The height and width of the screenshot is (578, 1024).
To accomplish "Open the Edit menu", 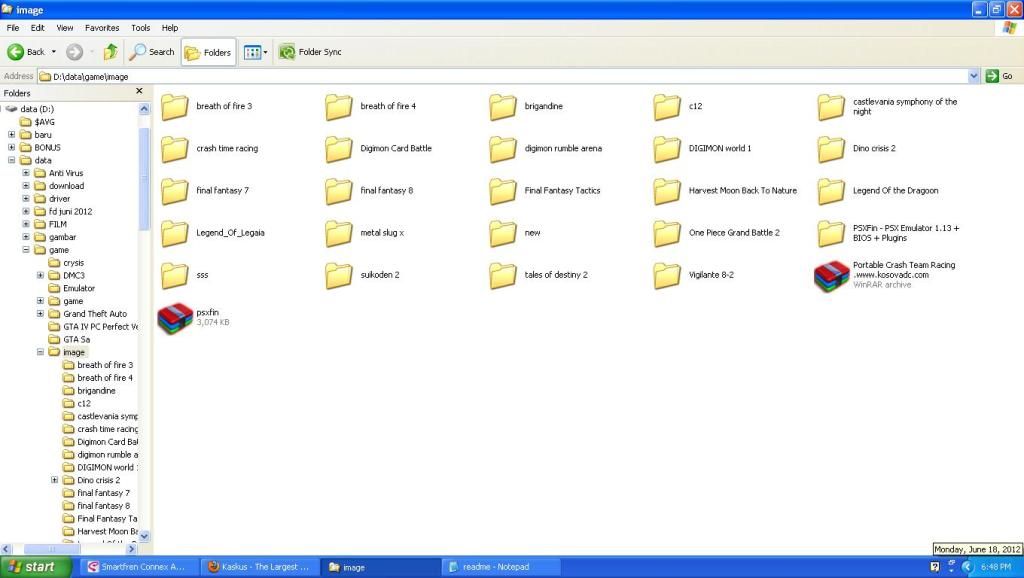I will point(38,27).
